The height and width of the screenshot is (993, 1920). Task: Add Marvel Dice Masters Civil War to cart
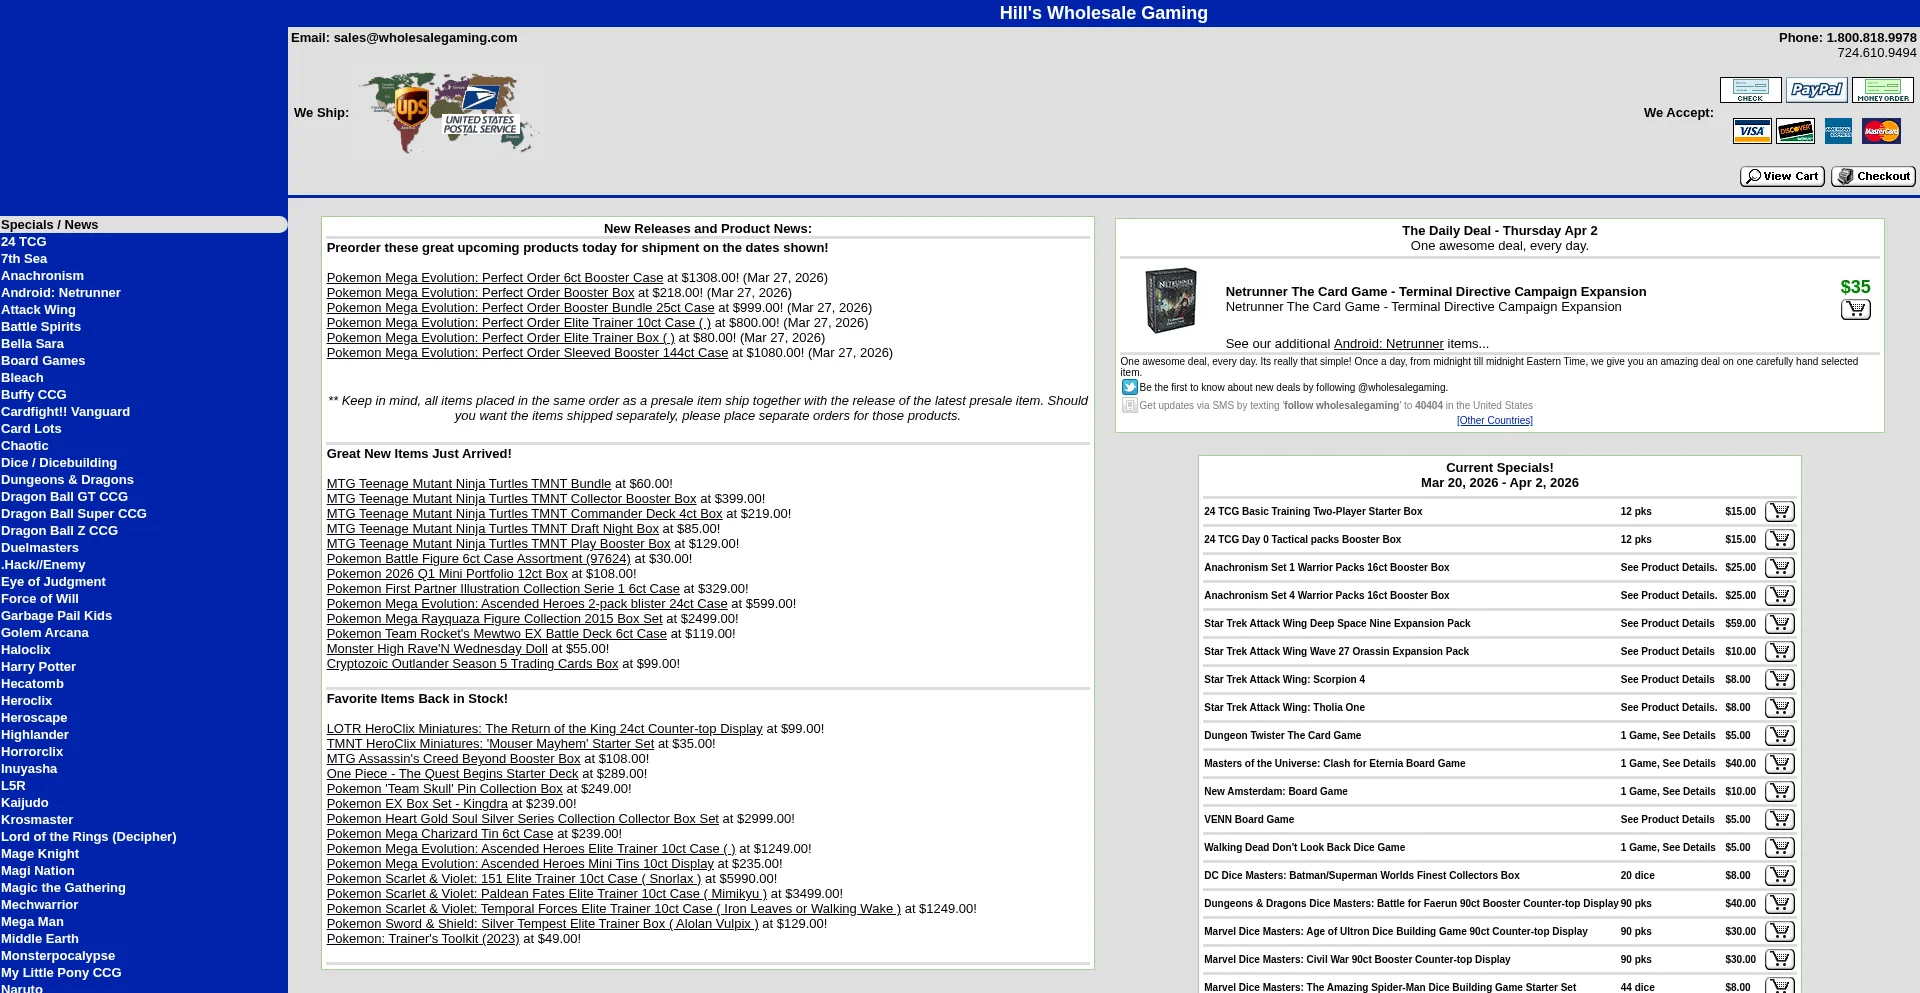click(x=1780, y=960)
